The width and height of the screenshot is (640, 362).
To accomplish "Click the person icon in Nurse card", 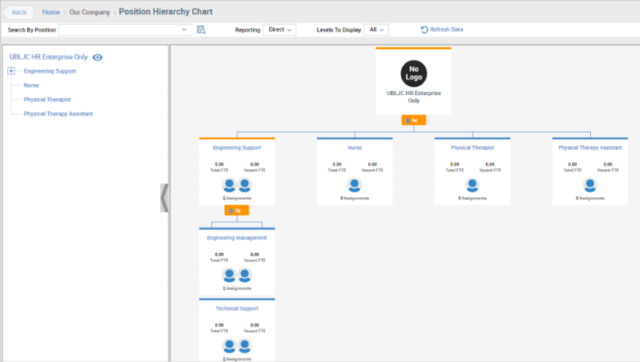I will click(x=354, y=185).
